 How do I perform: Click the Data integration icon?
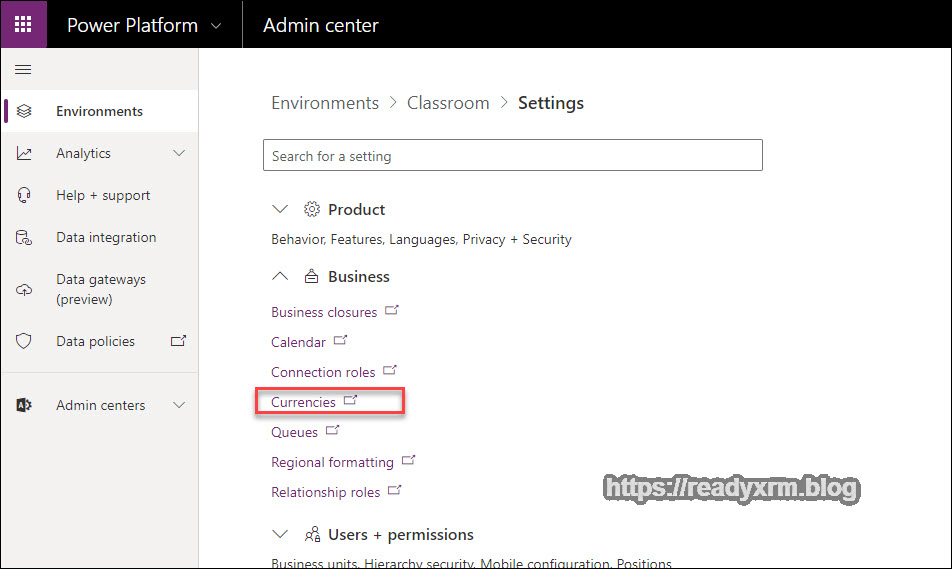[x=24, y=237]
